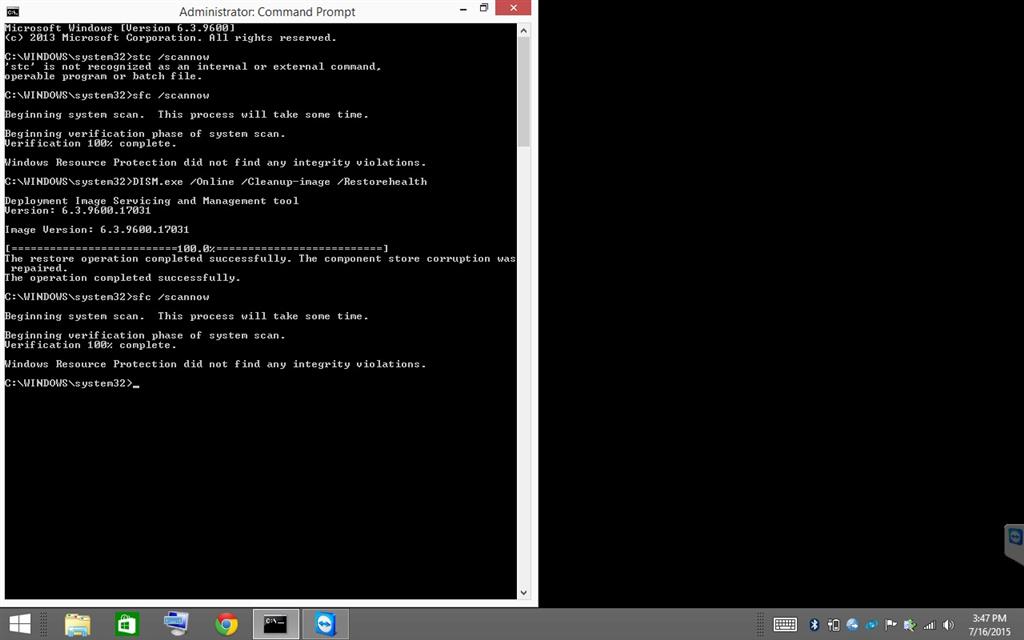The width and height of the screenshot is (1024, 640).
Task: Click 'Microsoft Windows [Version 6.3.9600]' line
Action: click(x=120, y=28)
